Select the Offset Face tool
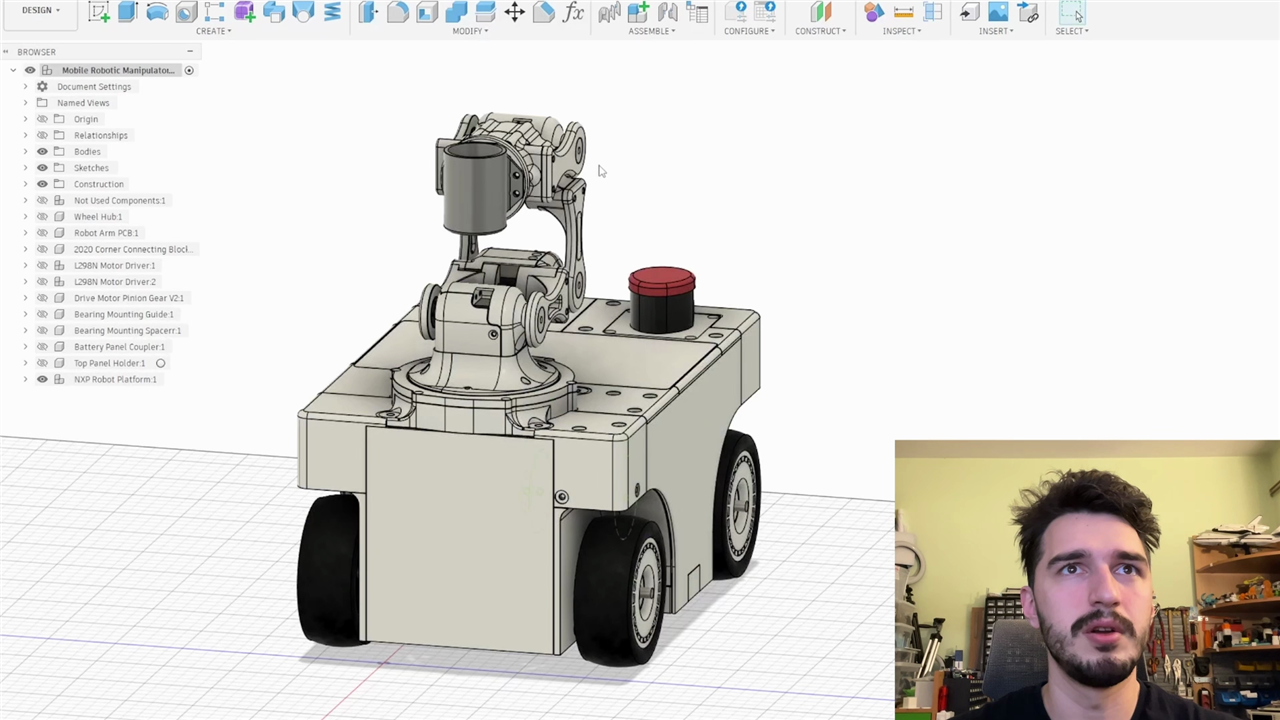1280x720 pixels. pos(485,12)
